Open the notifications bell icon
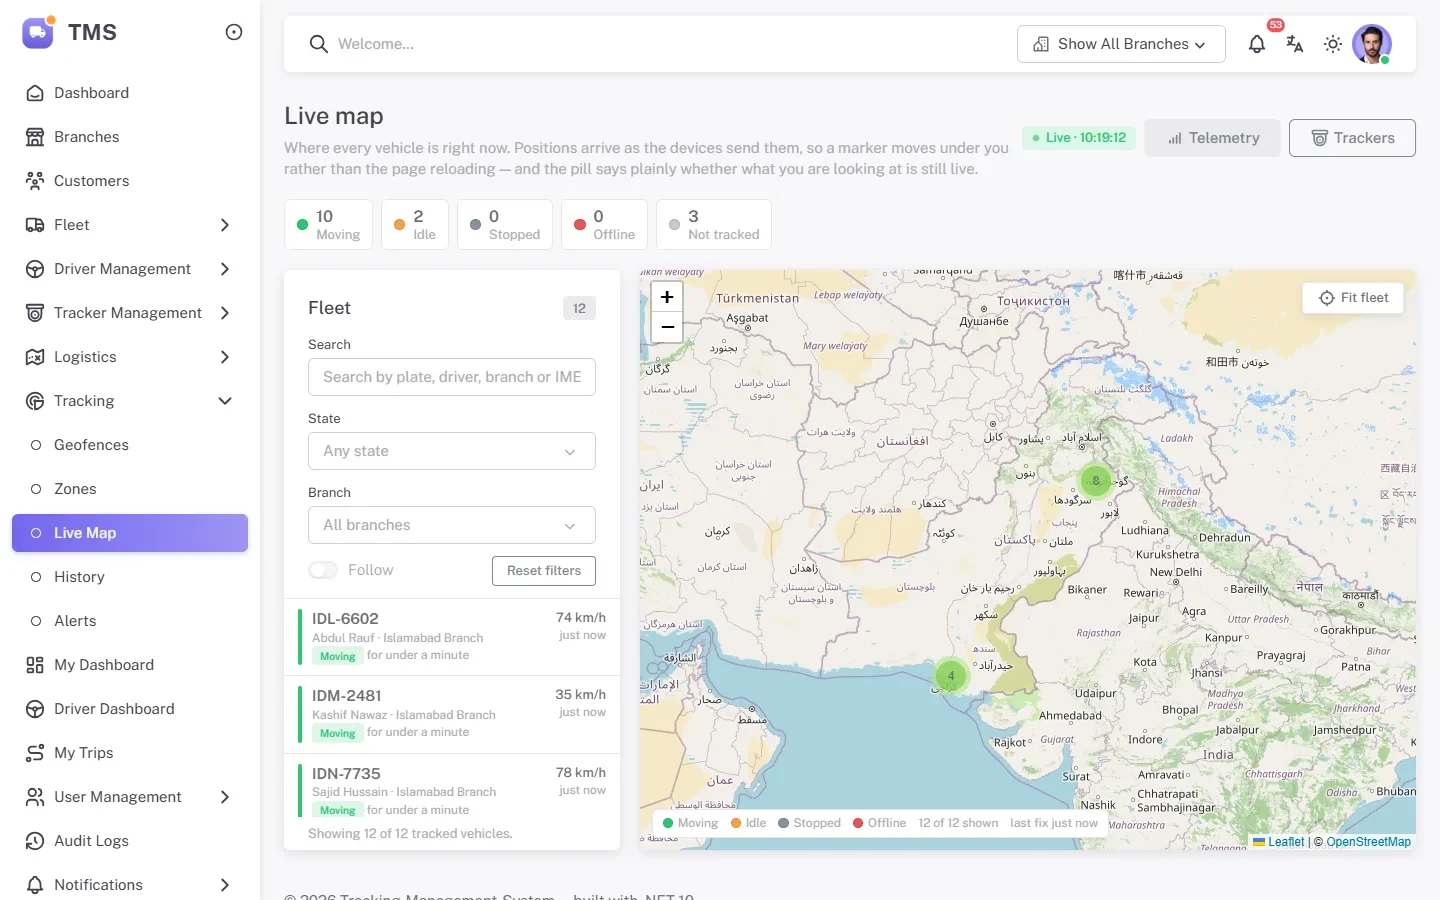 click(1257, 44)
